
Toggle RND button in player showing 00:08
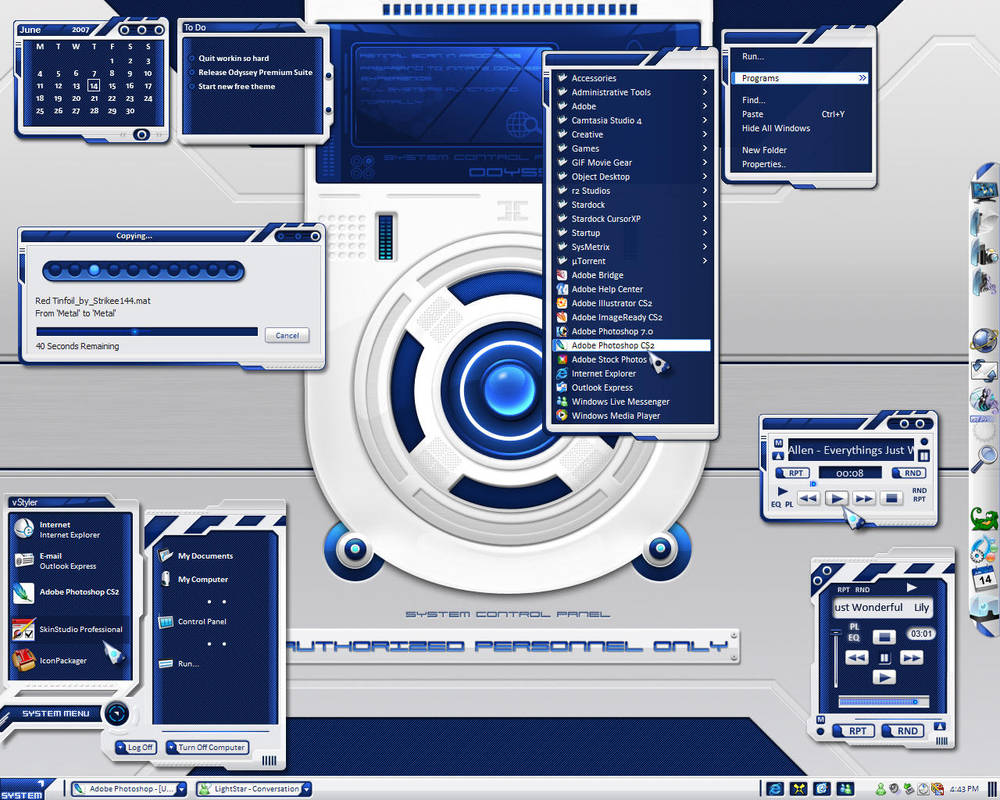pos(909,473)
